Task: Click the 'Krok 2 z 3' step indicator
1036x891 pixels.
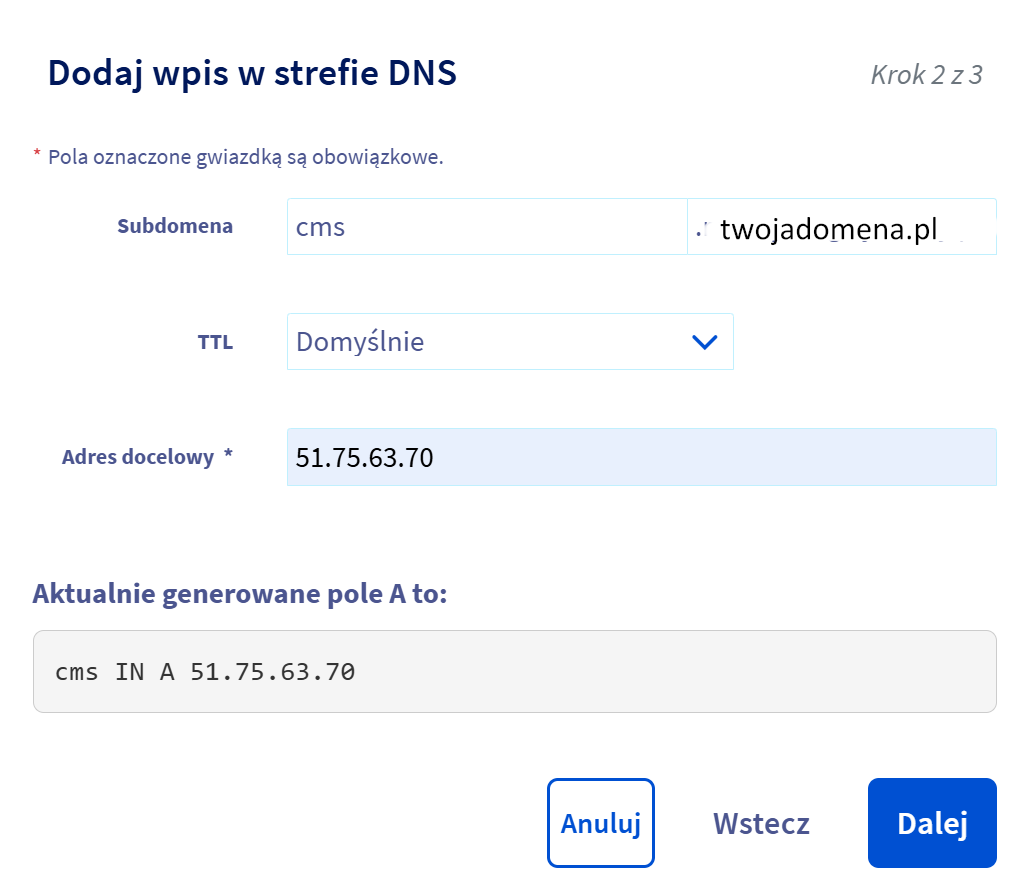Action: pos(926,75)
